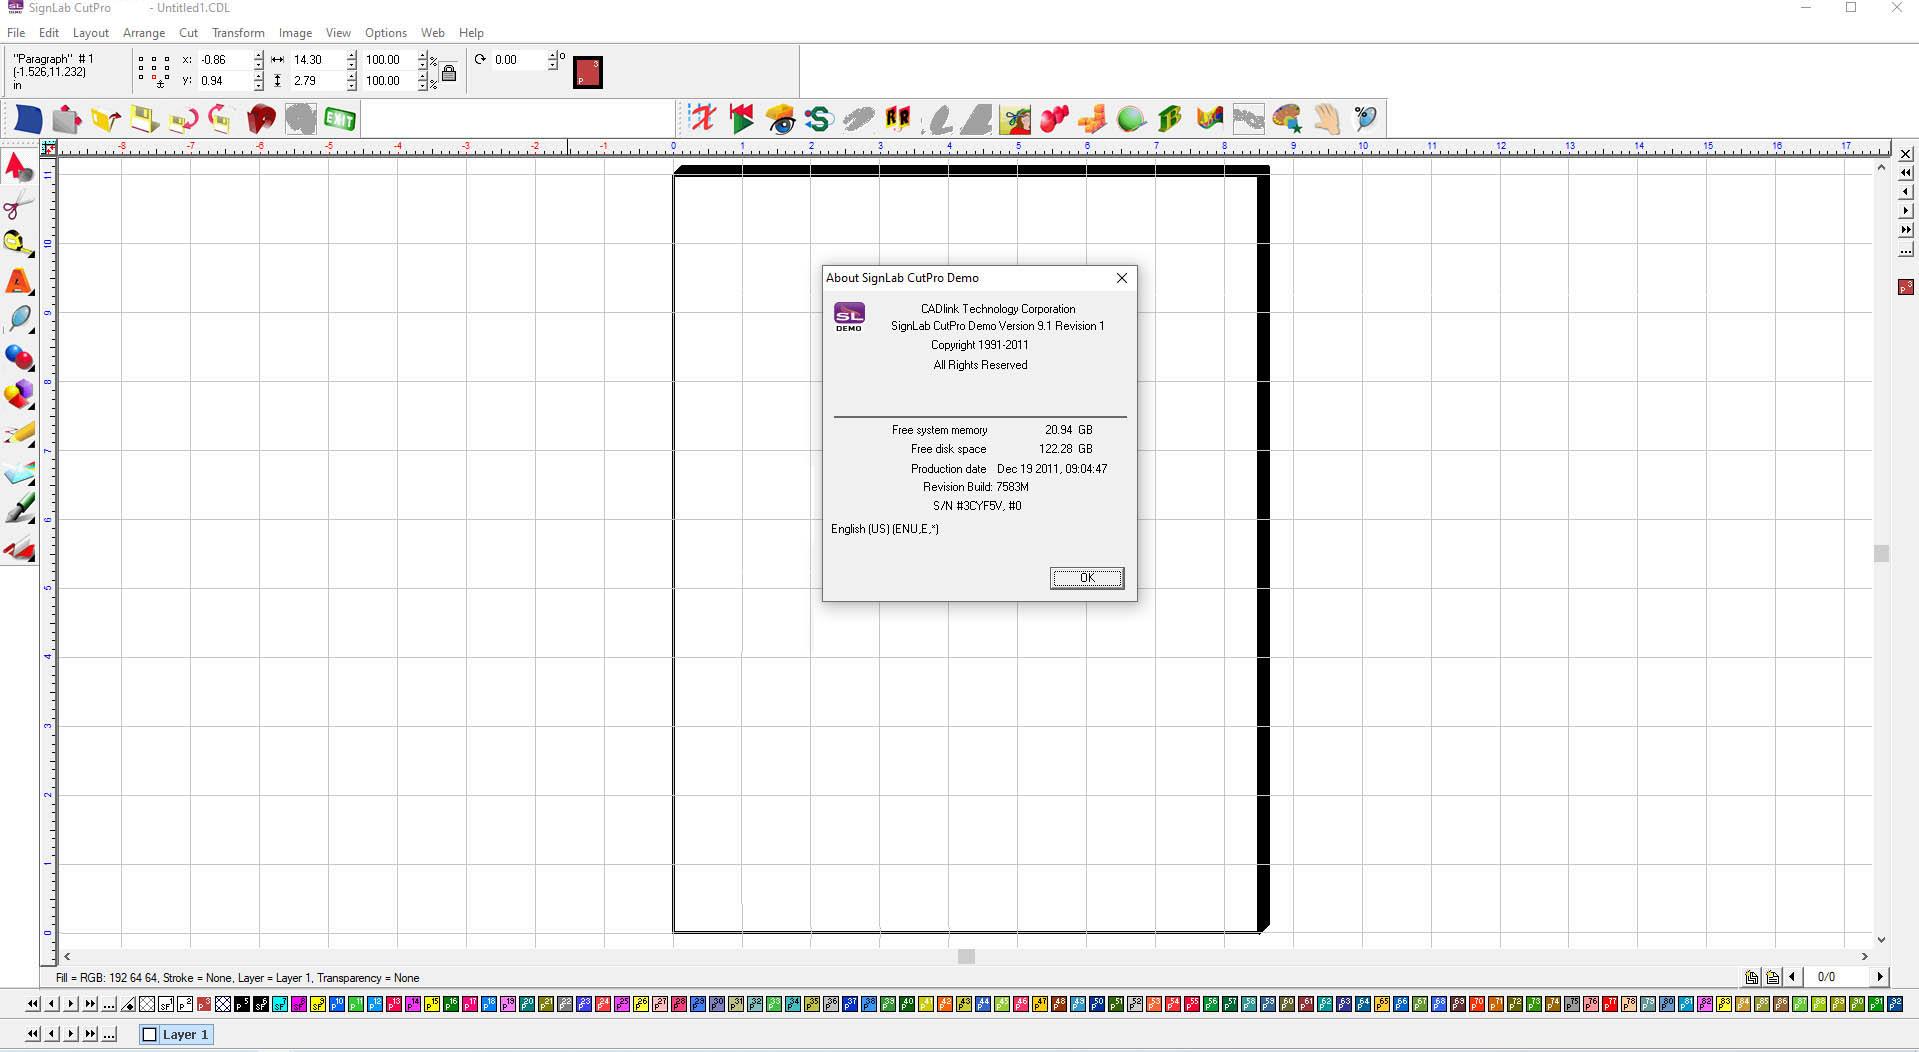Click the green sphere toolbar icon

[1131, 120]
